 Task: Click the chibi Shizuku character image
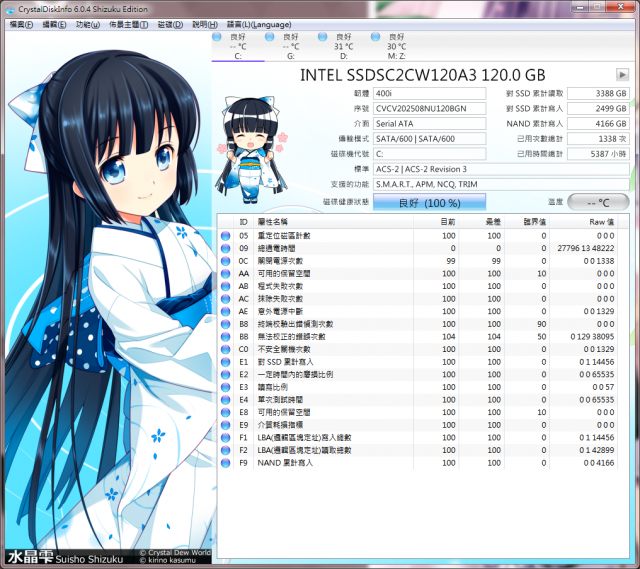tap(252, 150)
